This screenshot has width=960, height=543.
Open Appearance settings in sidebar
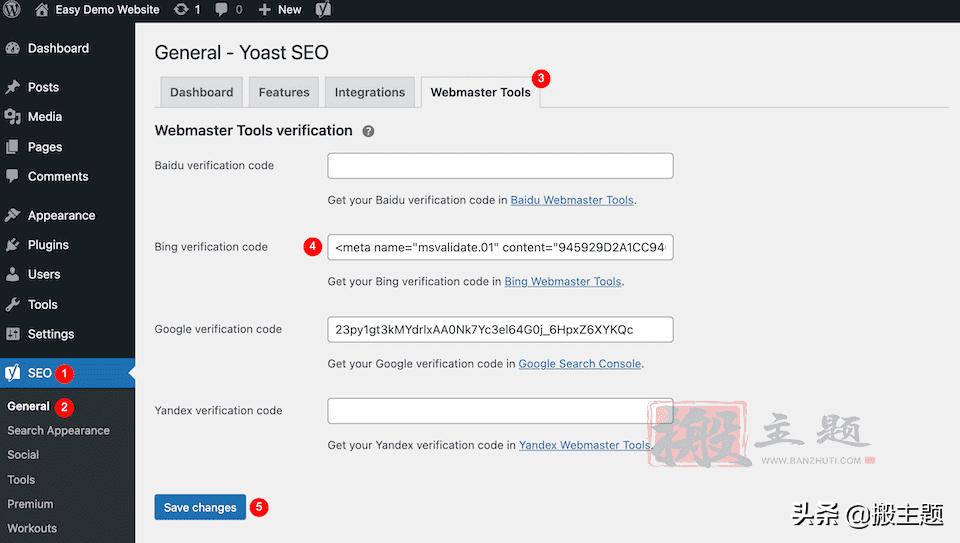click(61, 215)
